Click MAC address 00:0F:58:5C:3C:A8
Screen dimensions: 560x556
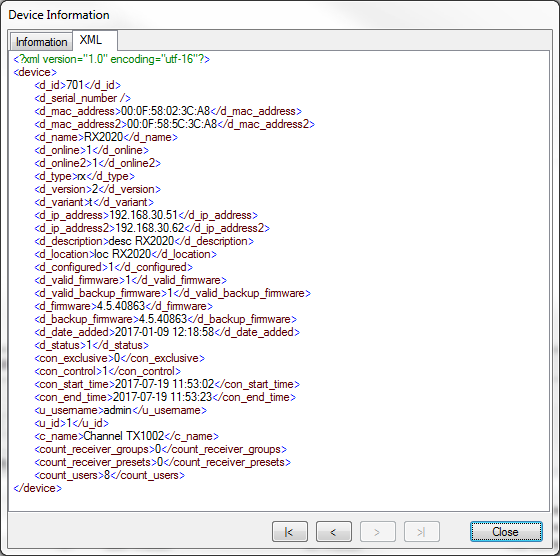(172, 124)
